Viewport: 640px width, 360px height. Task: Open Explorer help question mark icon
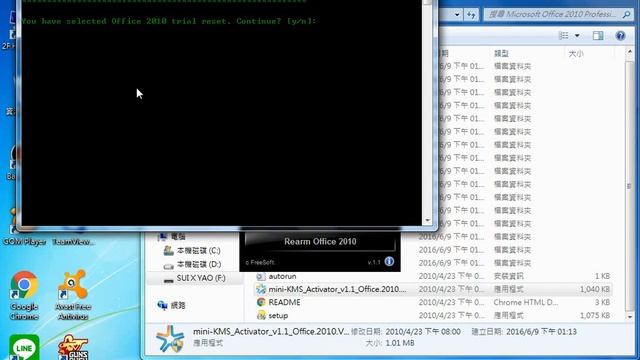620,36
